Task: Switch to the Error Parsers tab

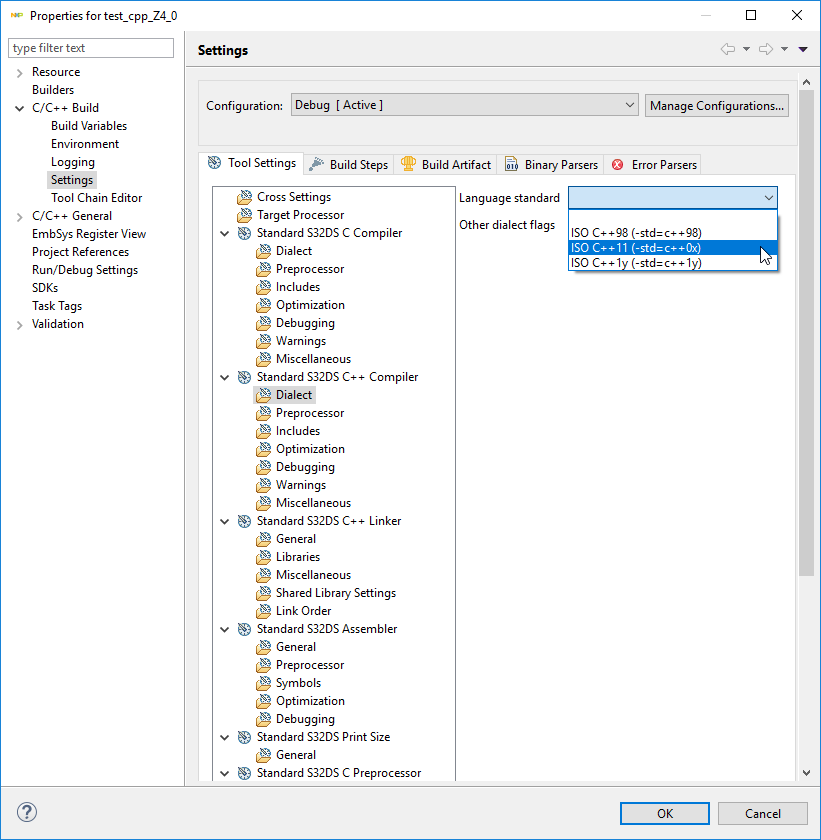Action: [653, 164]
